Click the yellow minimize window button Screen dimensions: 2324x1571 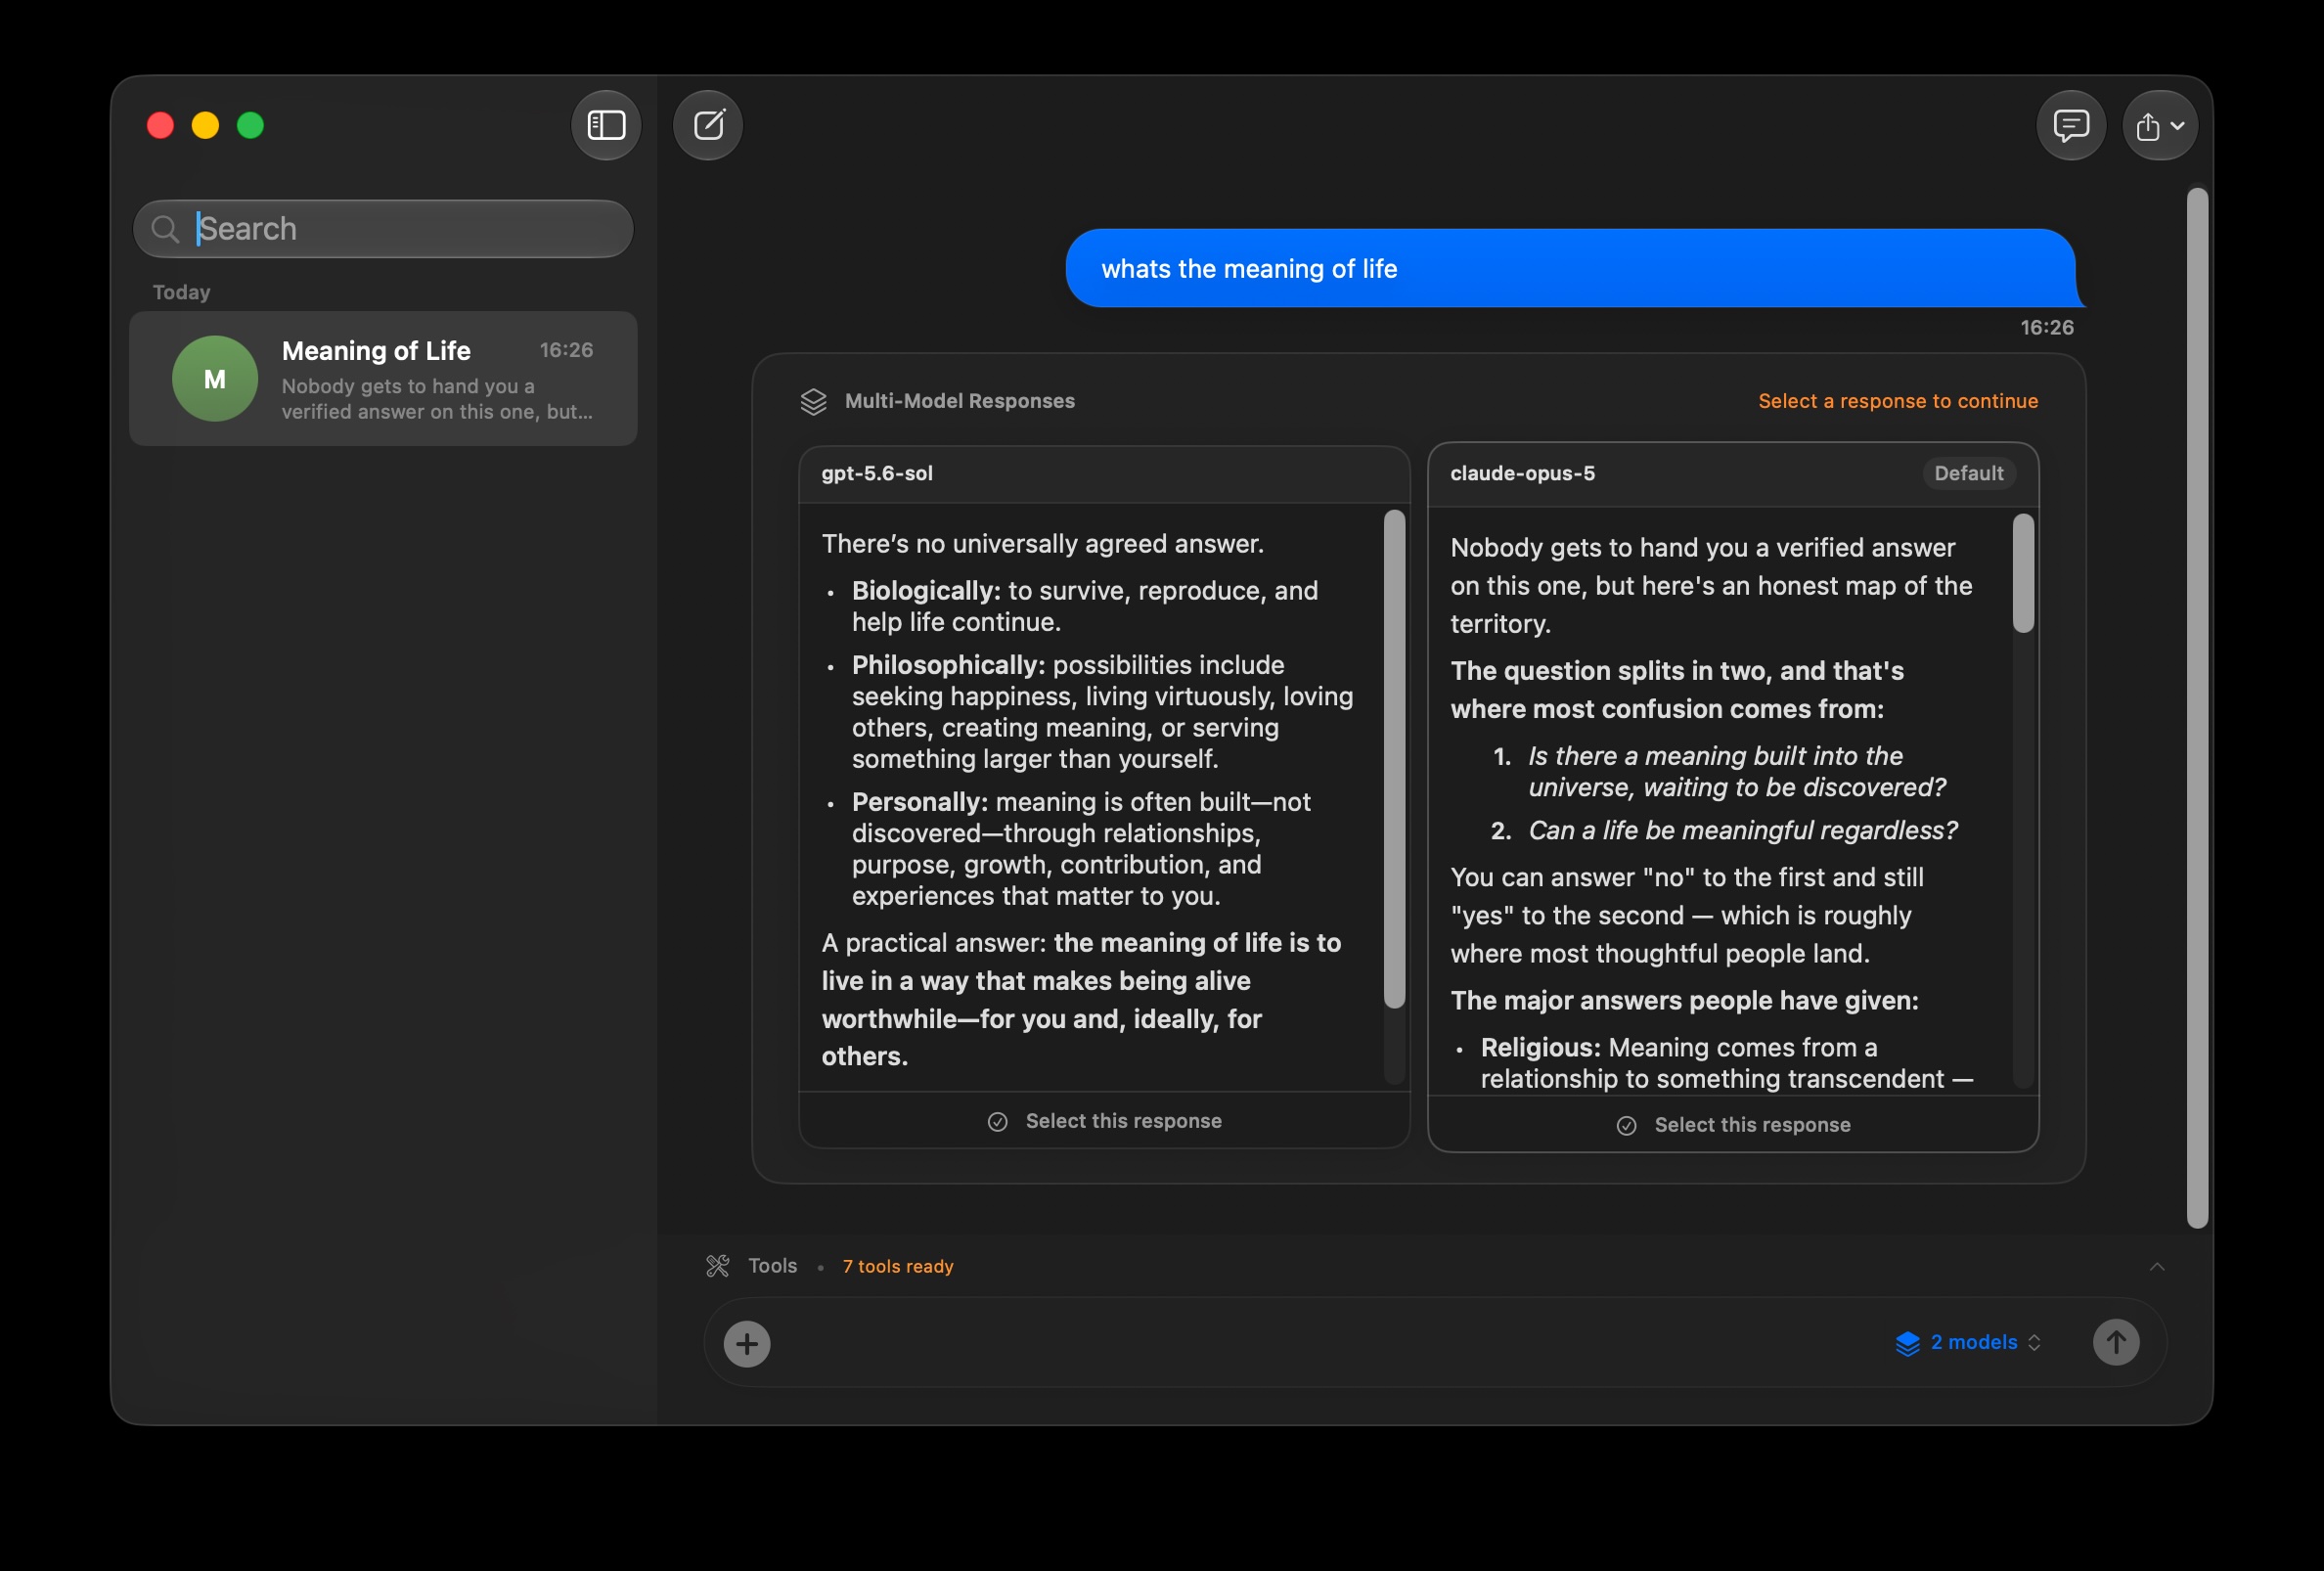pos(205,125)
